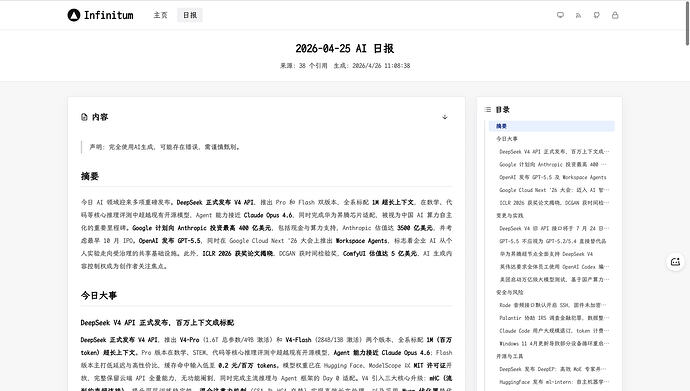The width and height of the screenshot is (690, 391).
Task: Open TOC entry Claude Code 用户大规模退订
Action: click(x=554, y=331)
